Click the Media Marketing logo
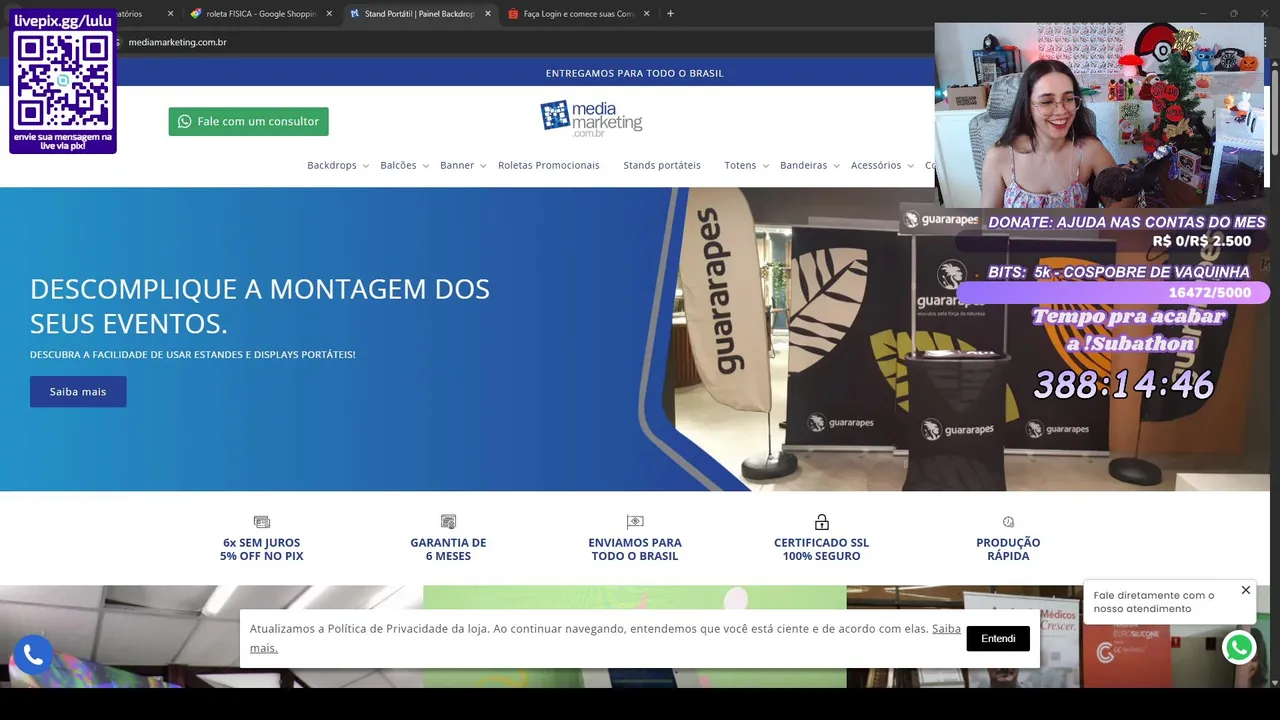The height and width of the screenshot is (720, 1280). pyautogui.click(x=591, y=119)
